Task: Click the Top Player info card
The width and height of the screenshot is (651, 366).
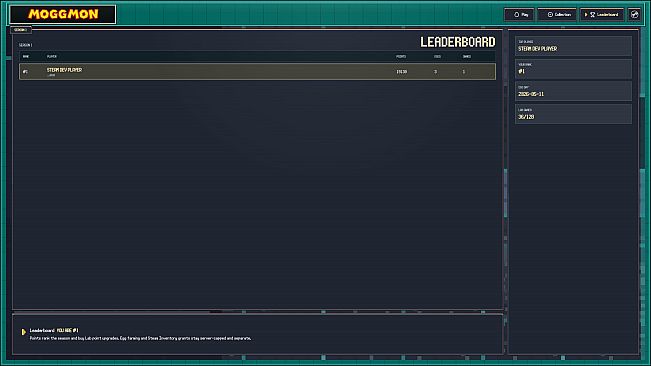Action: pyautogui.click(x=573, y=46)
